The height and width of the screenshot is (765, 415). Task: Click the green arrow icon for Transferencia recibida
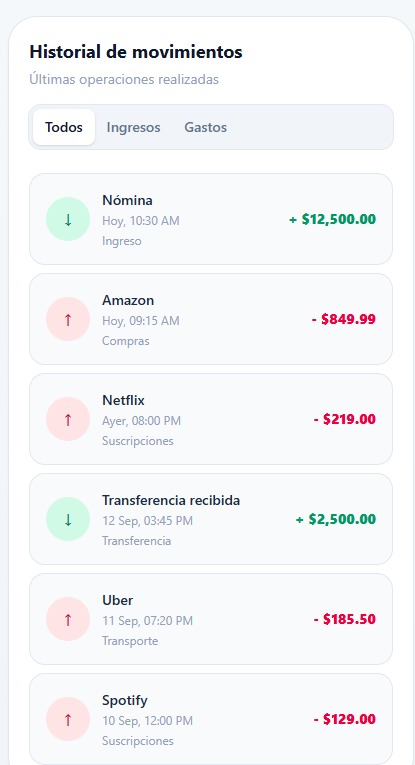68,519
